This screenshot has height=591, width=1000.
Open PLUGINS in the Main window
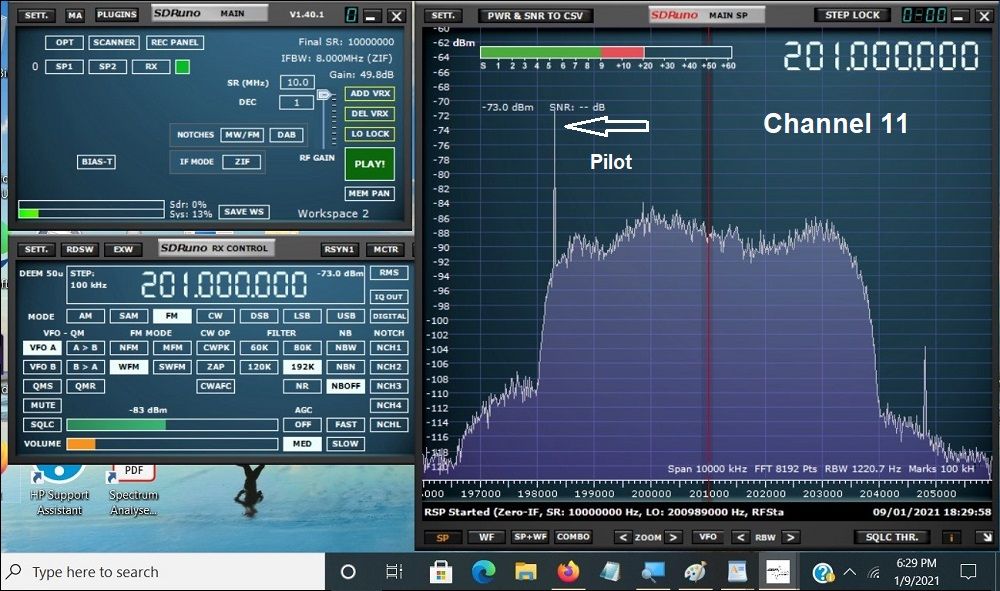click(x=117, y=14)
